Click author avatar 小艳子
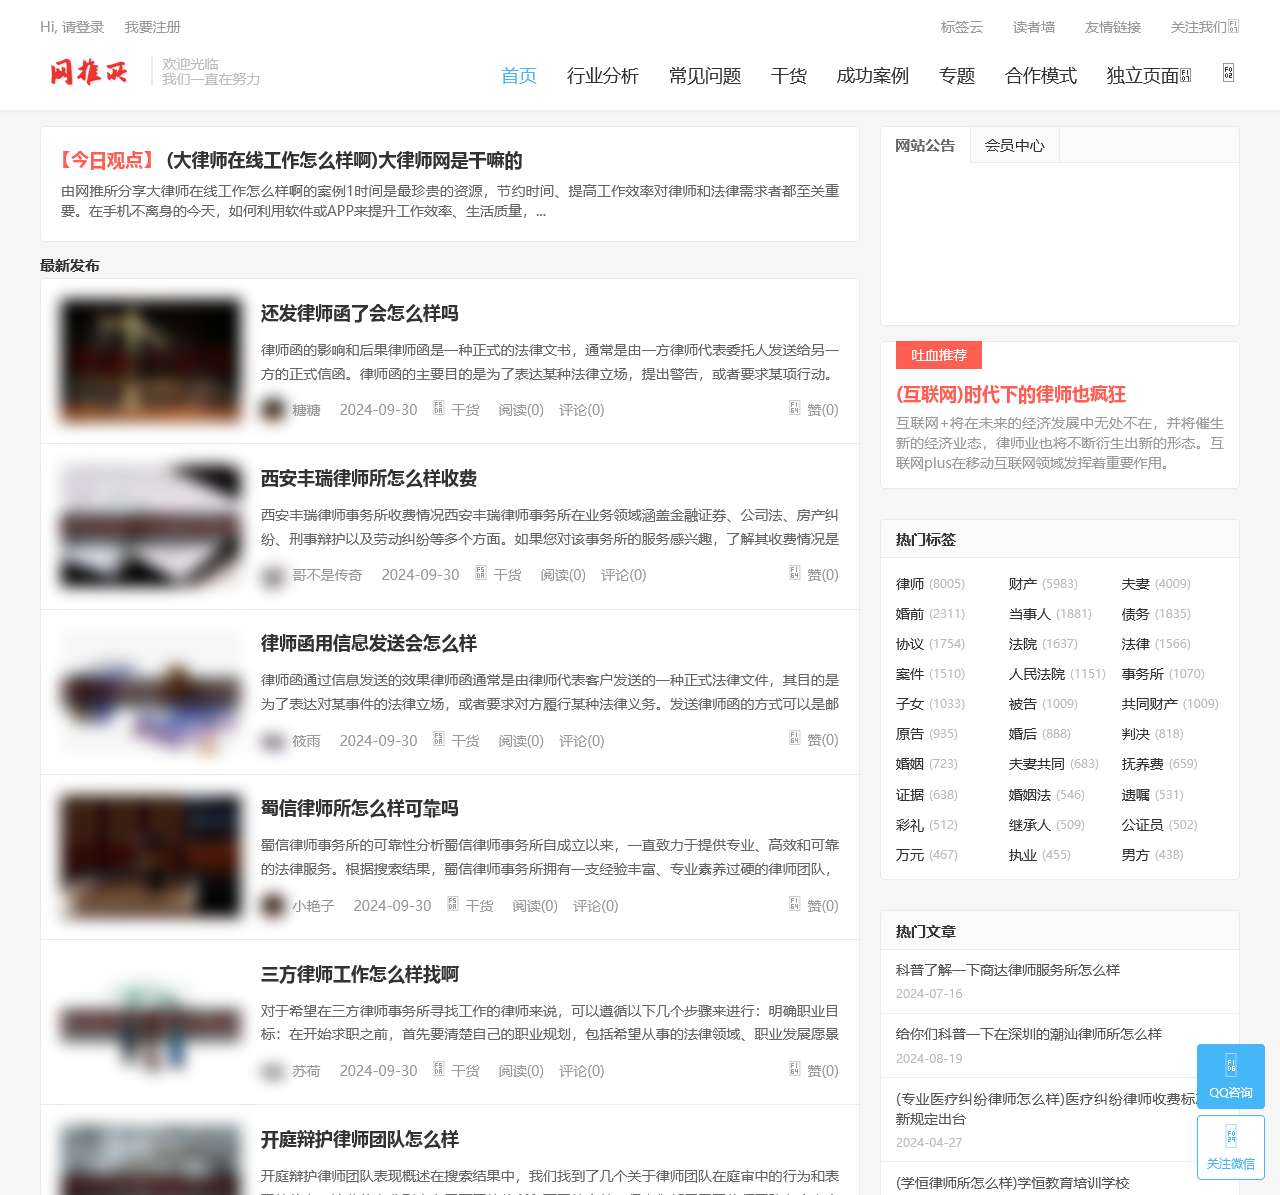Image resolution: width=1280 pixels, height=1195 pixels. tap(274, 905)
